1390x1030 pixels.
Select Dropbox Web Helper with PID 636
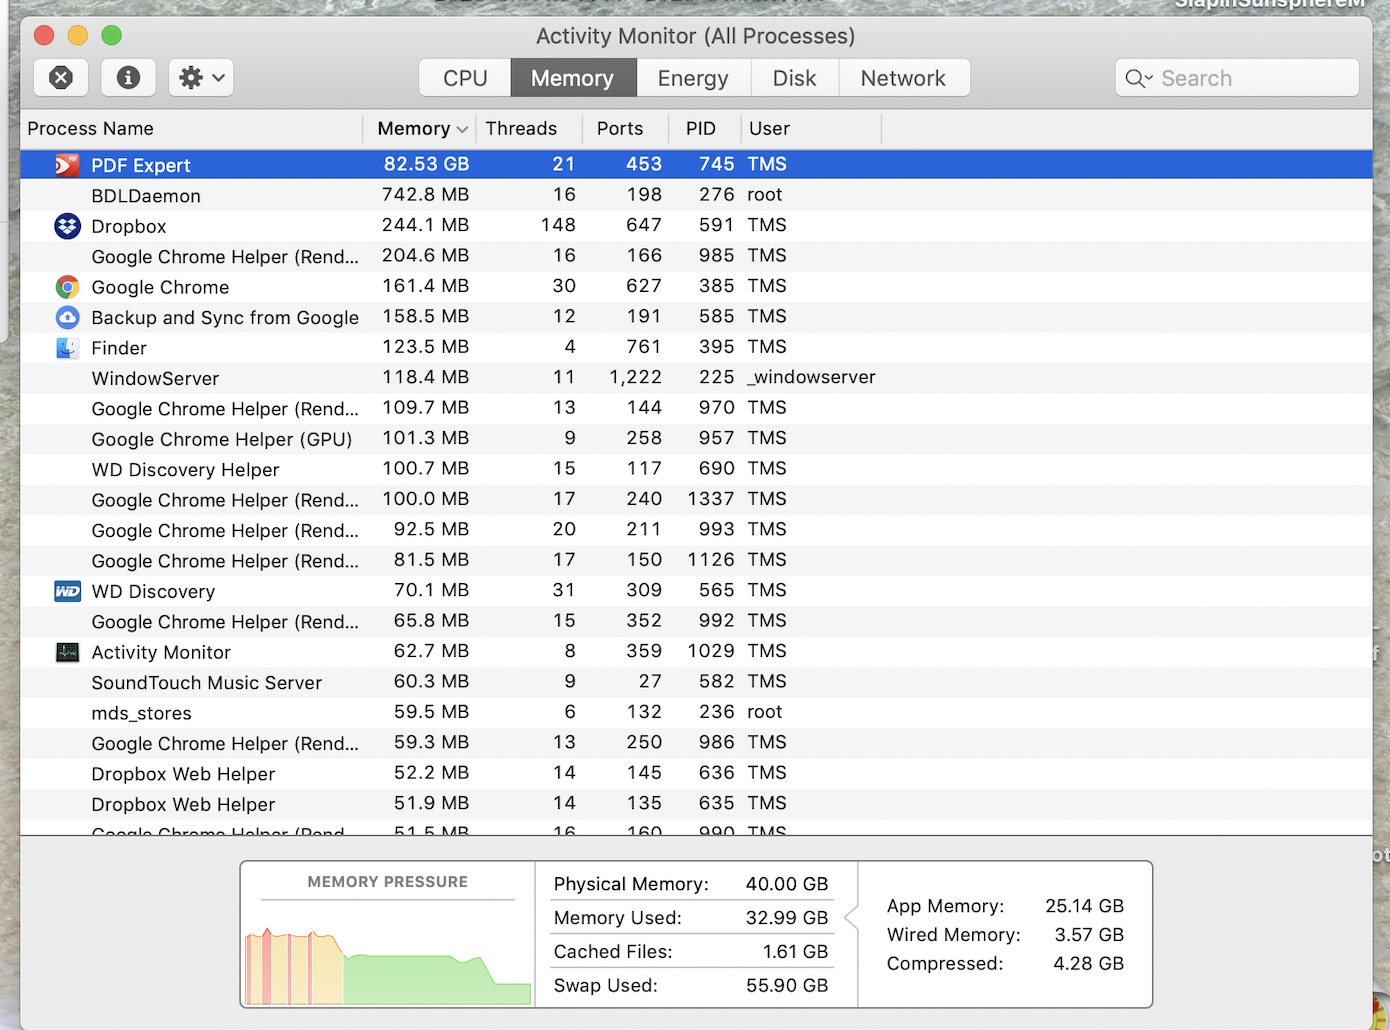tap(696, 773)
